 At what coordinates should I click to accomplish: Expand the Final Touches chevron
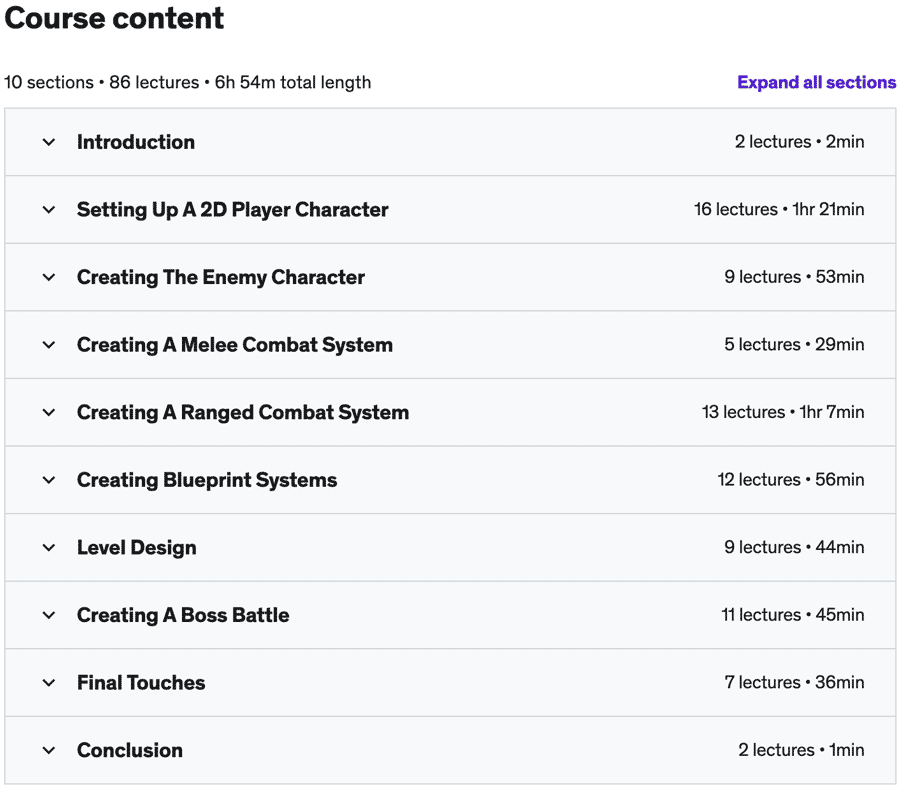point(49,683)
